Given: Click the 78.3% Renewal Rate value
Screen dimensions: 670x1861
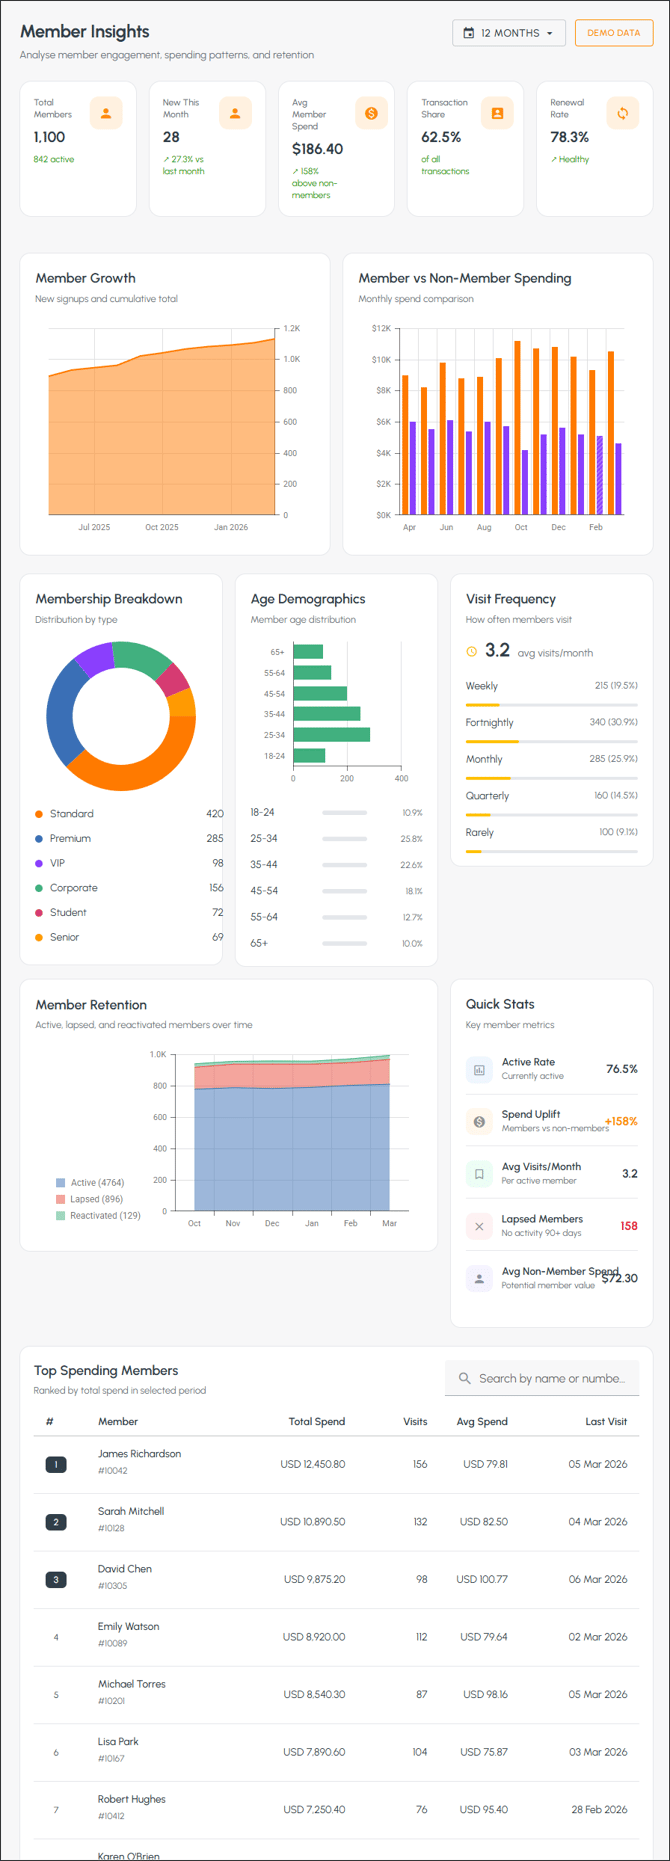Looking at the screenshot, I should (x=570, y=137).
